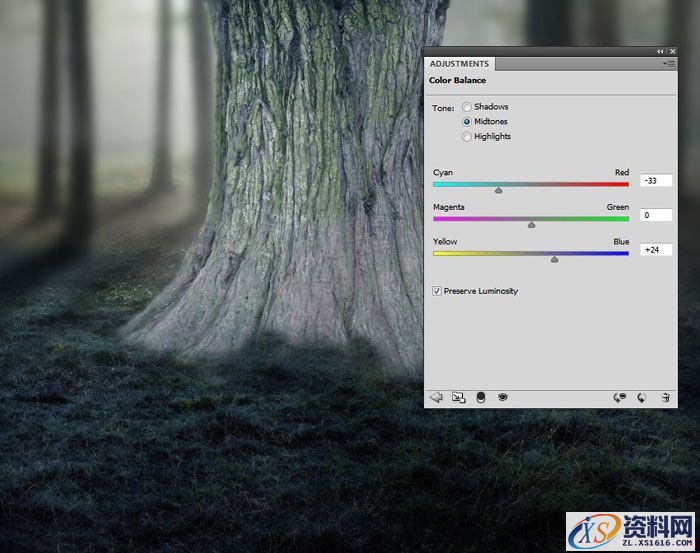
Task: Collapse the panel with double-arrow icon
Action: tap(660, 51)
